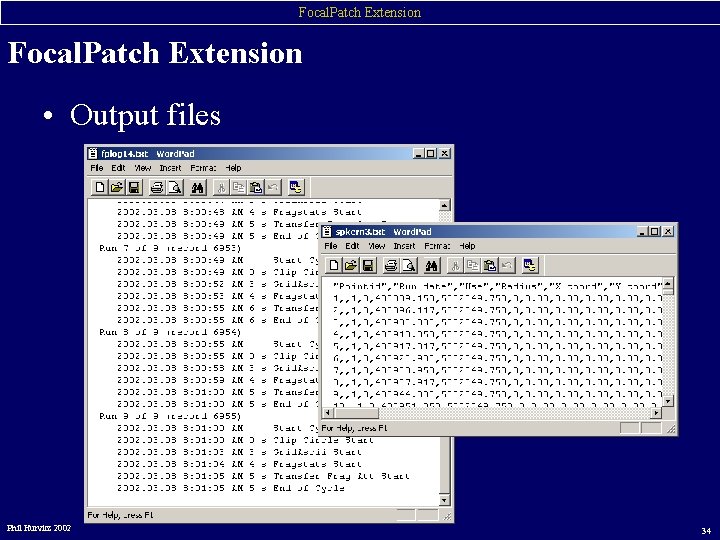Click Date/Time icon in spkern3.txt WordPad
The width and height of the screenshot is (720, 540).
click(x=530, y=265)
